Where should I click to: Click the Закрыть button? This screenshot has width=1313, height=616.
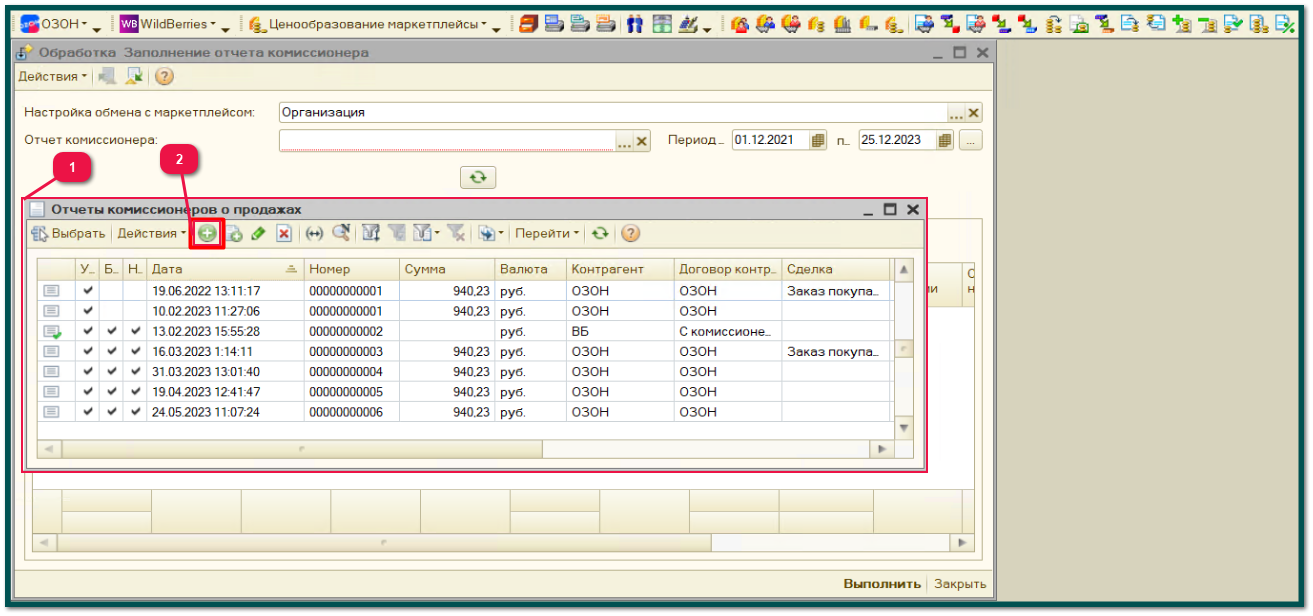point(960,584)
